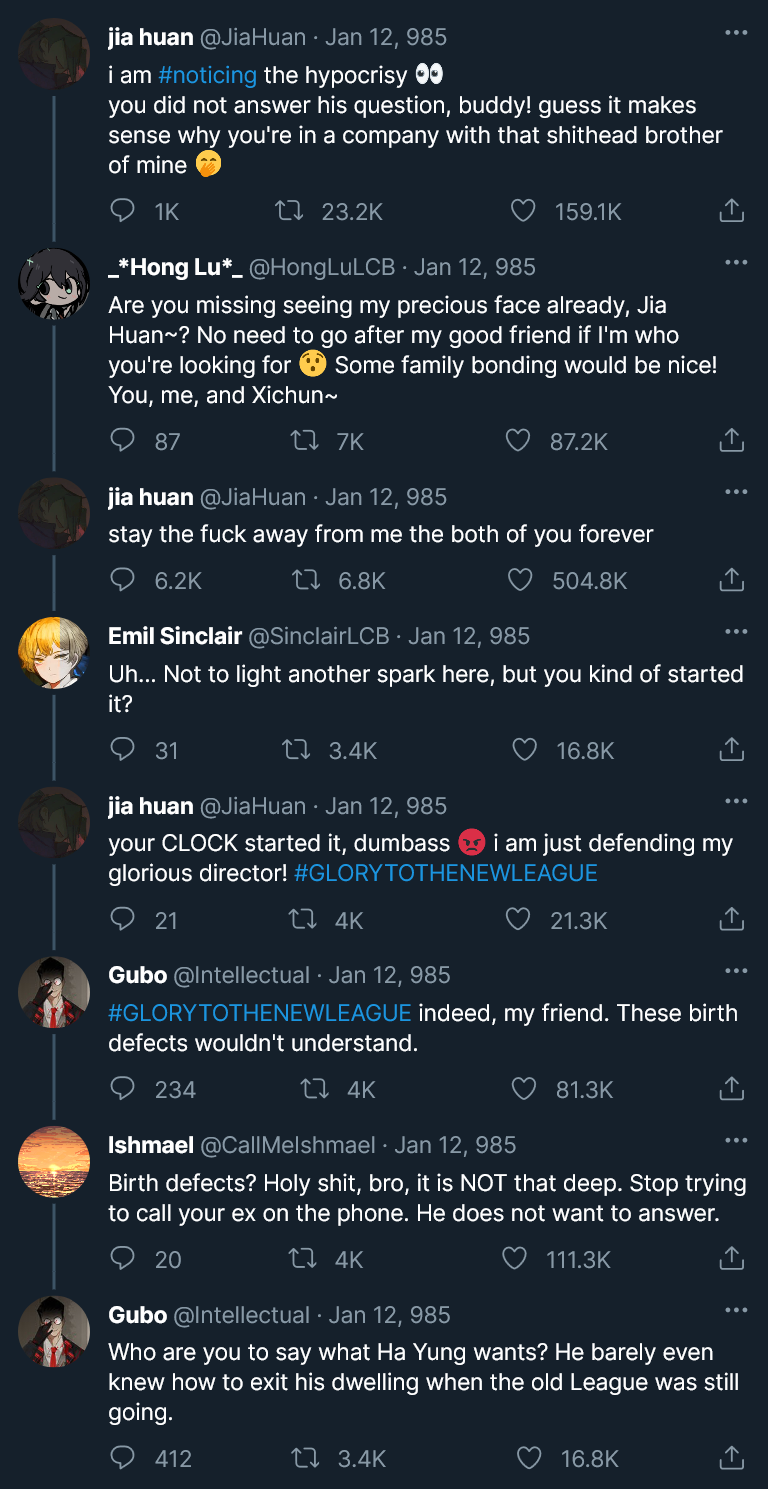Like the 'stay the fuck away' tweet
768x1489 pixels.
[x=520, y=580]
